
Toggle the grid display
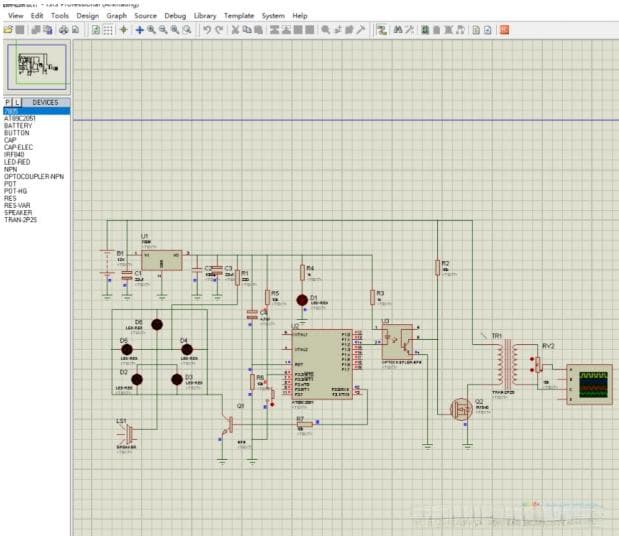click(x=108, y=30)
